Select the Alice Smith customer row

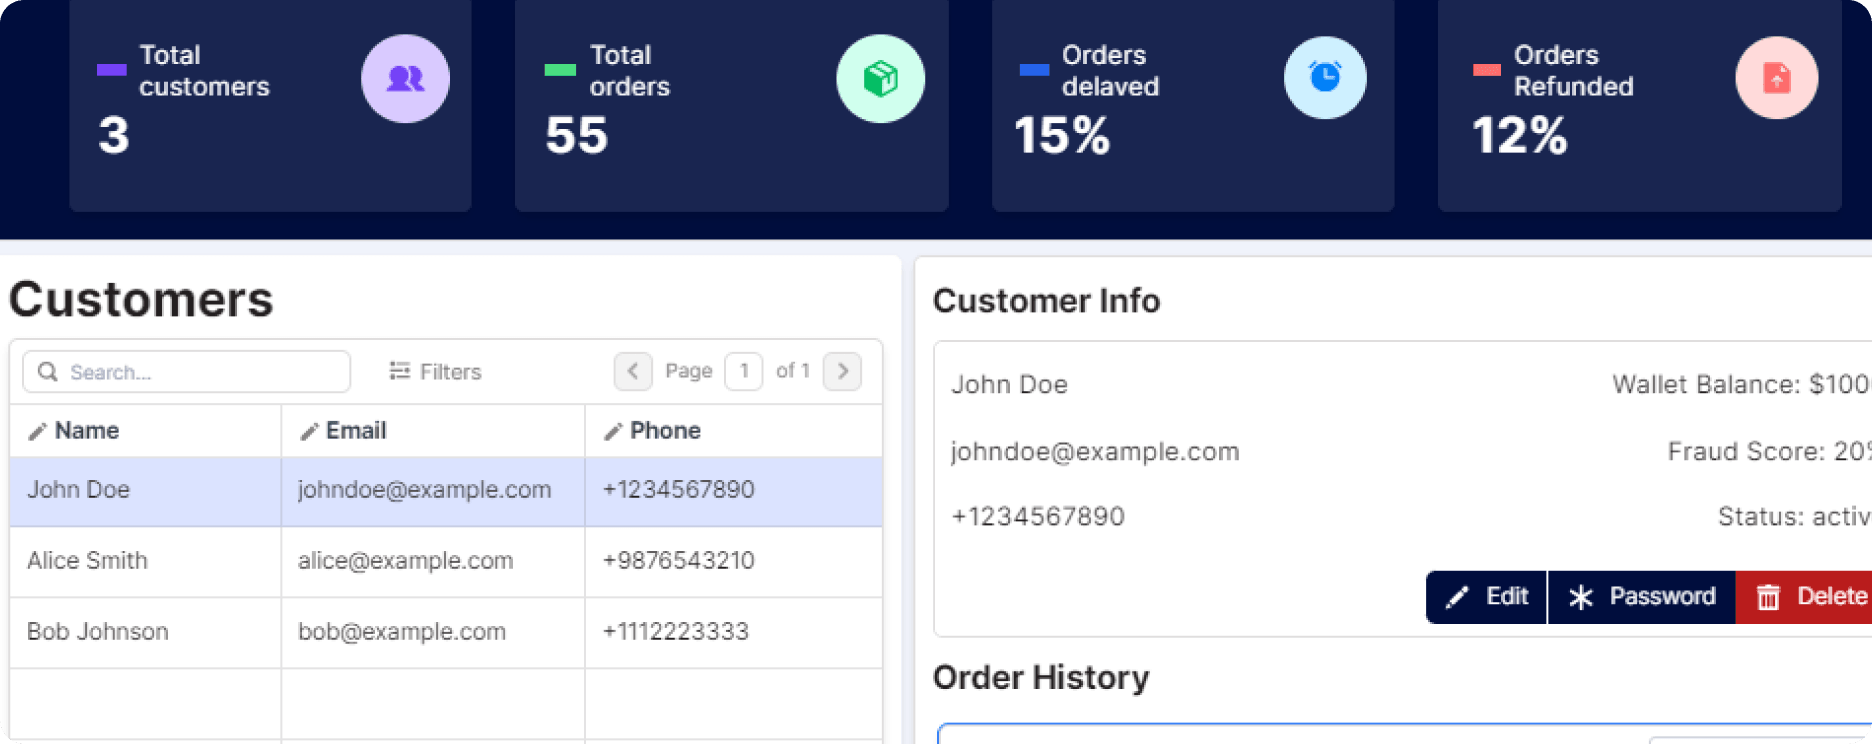point(87,561)
